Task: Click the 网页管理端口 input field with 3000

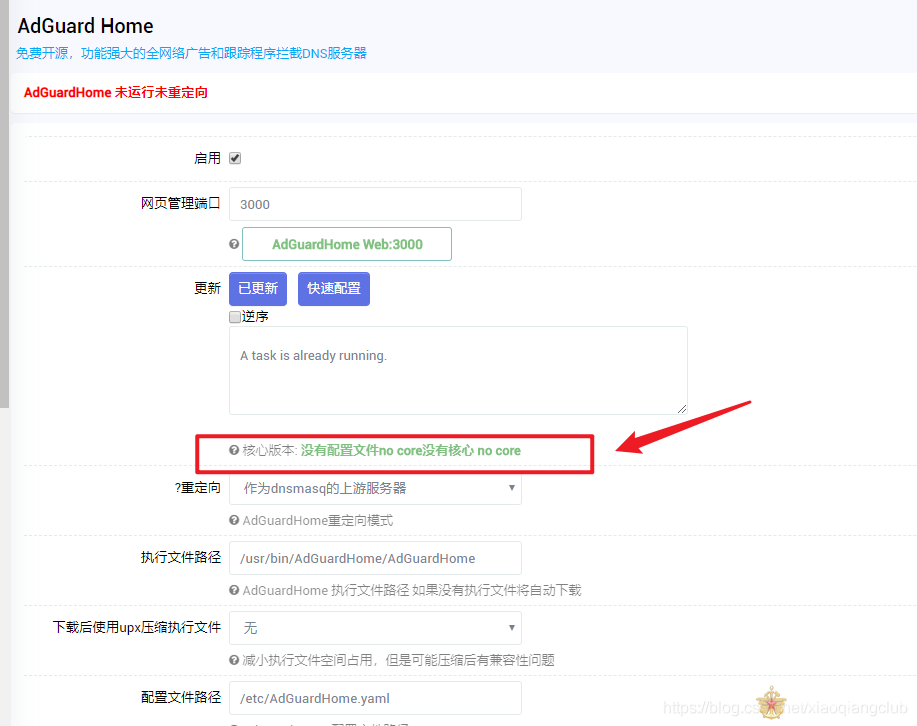Action: pyautogui.click(x=375, y=204)
